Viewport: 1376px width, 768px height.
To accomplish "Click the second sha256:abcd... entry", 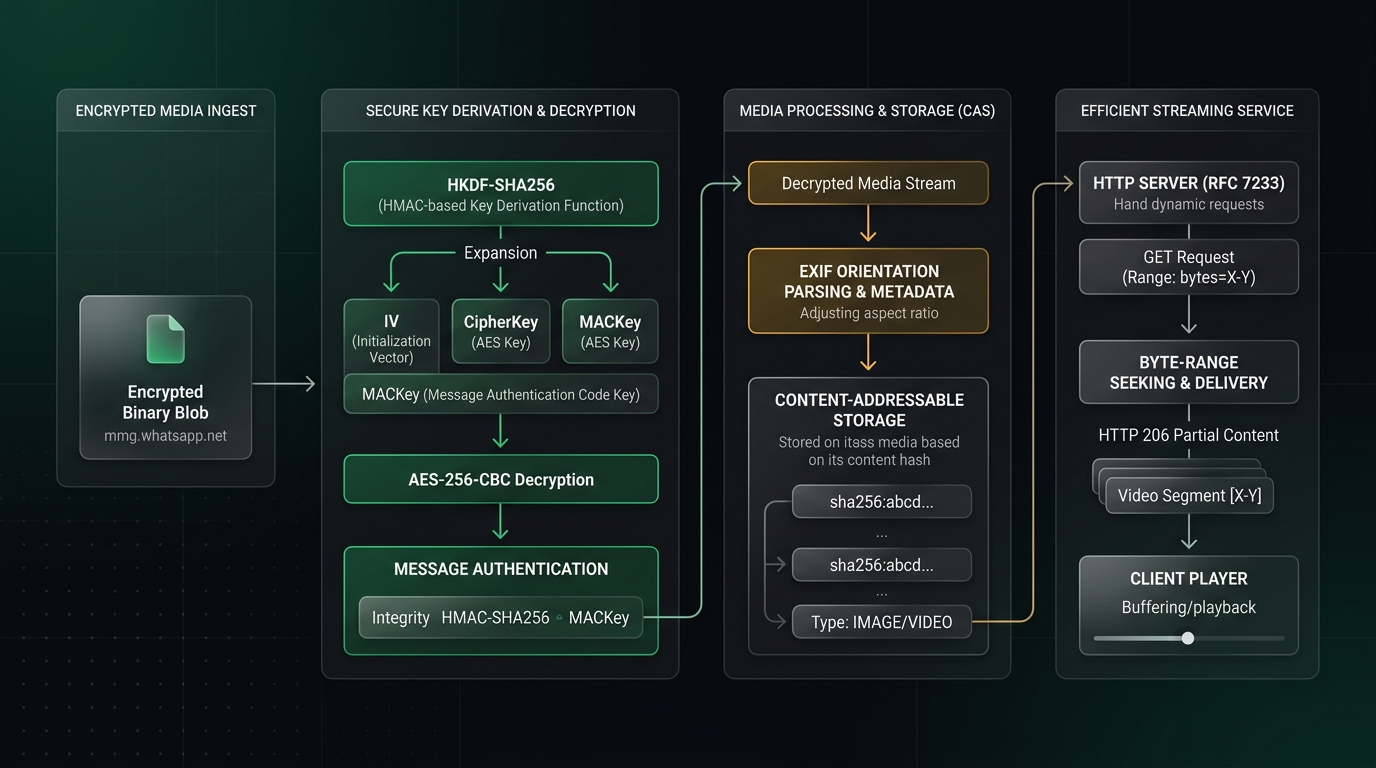I will coord(881,565).
